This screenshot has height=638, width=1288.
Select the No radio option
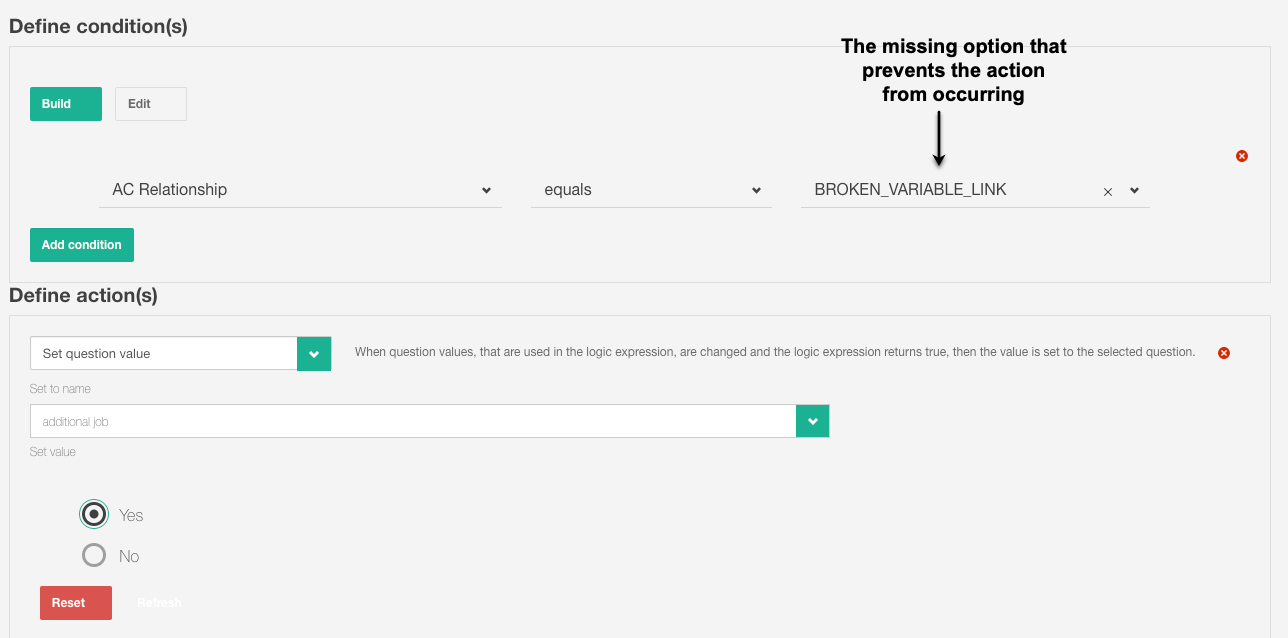94,555
